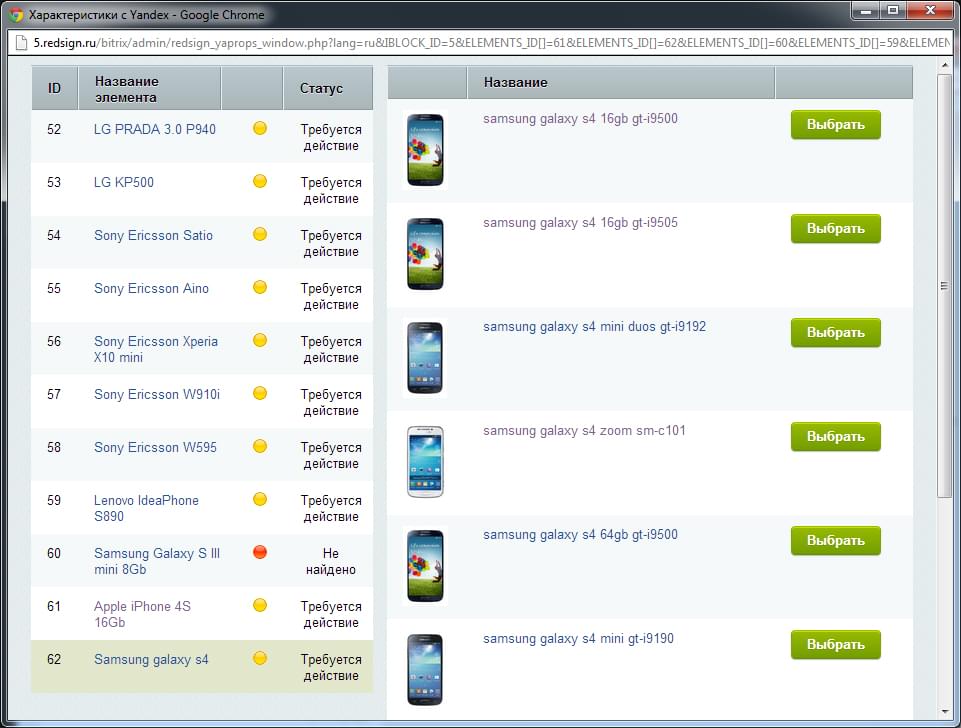961x728 pixels.
Task: Click the Не найдено status text
Action: 330,561
